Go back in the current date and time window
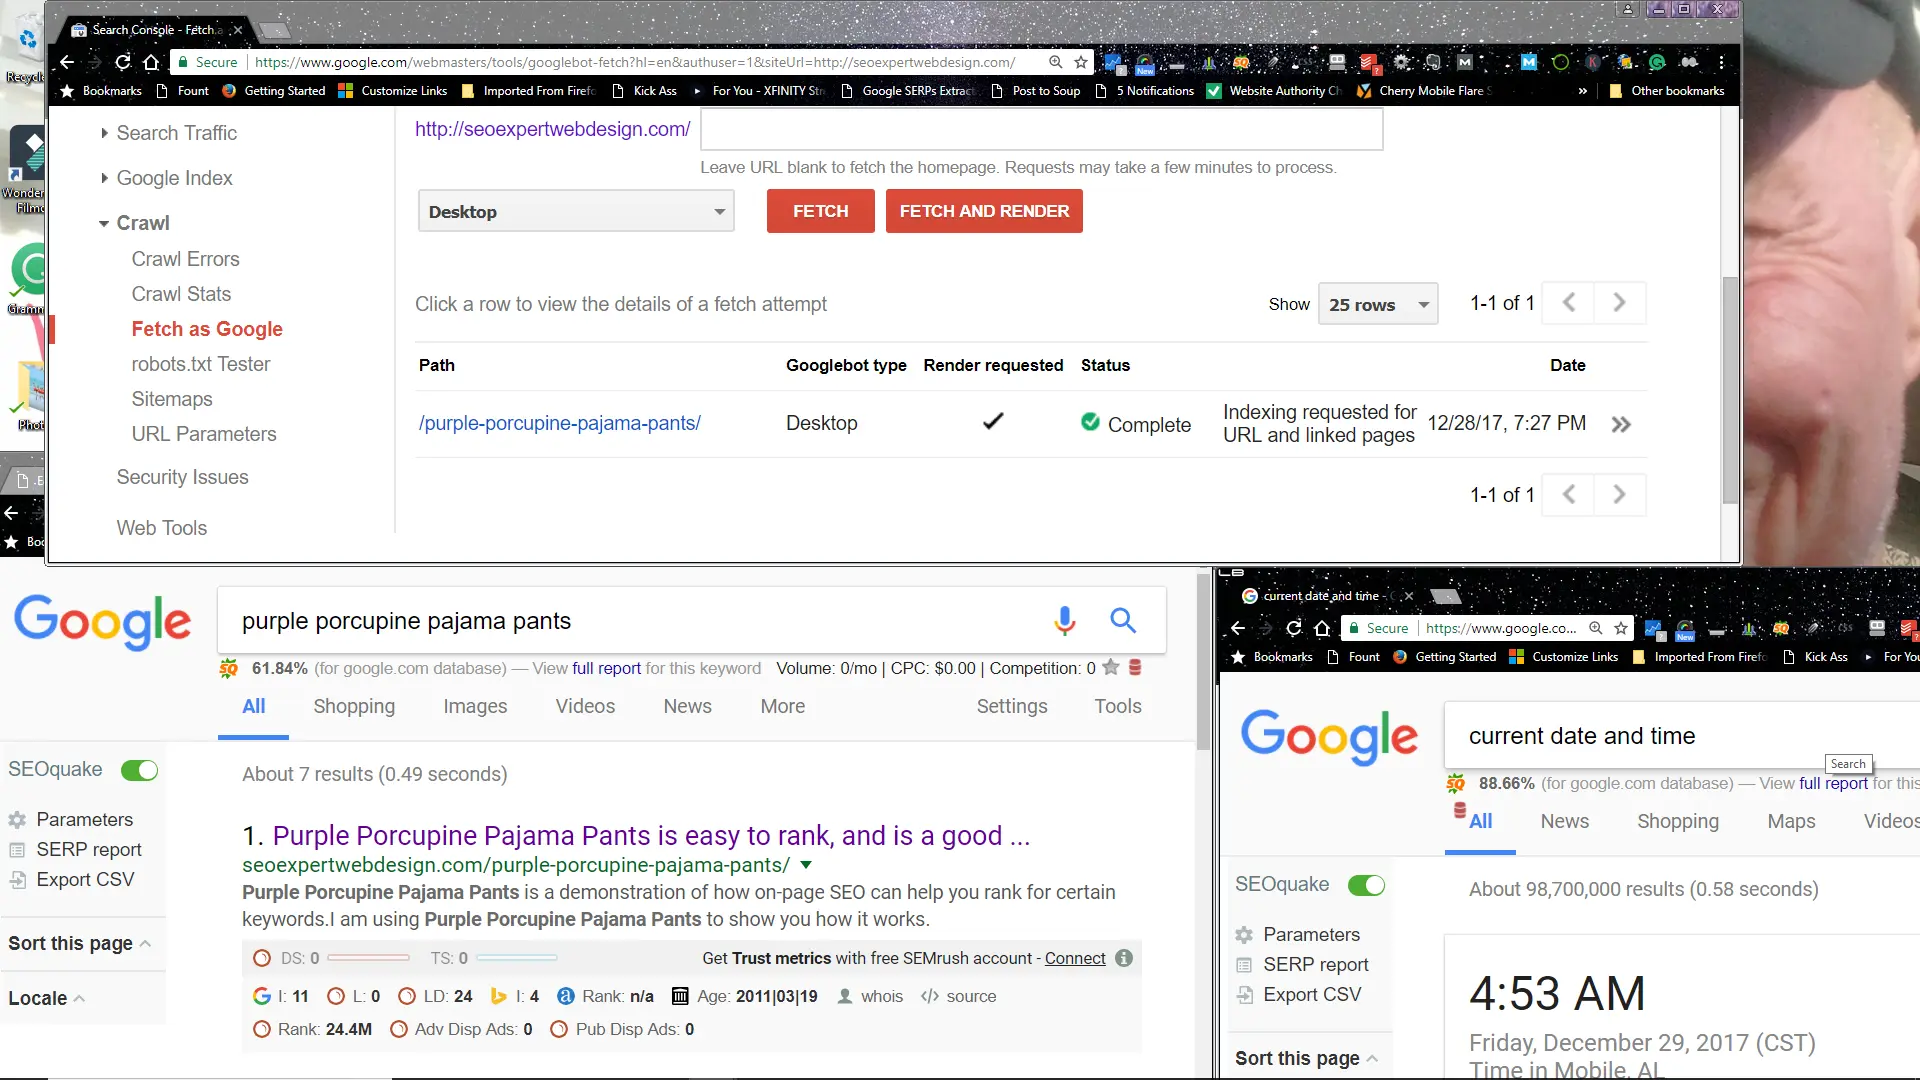Viewport: 1920px width, 1080px height. pos(1238,628)
